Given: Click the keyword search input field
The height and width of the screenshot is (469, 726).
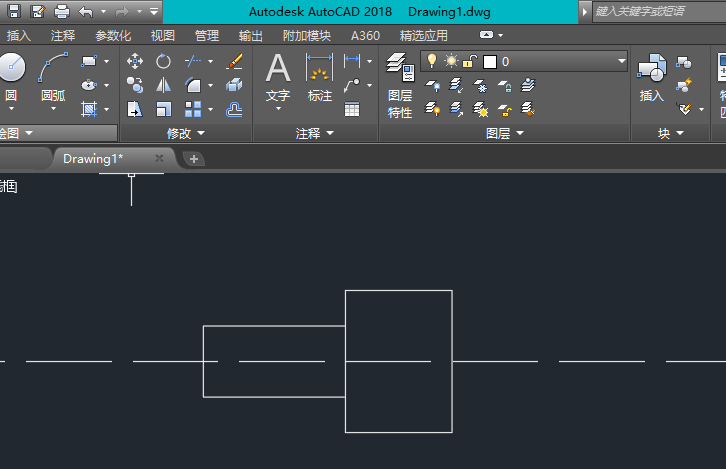Looking at the screenshot, I should click(x=659, y=11).
